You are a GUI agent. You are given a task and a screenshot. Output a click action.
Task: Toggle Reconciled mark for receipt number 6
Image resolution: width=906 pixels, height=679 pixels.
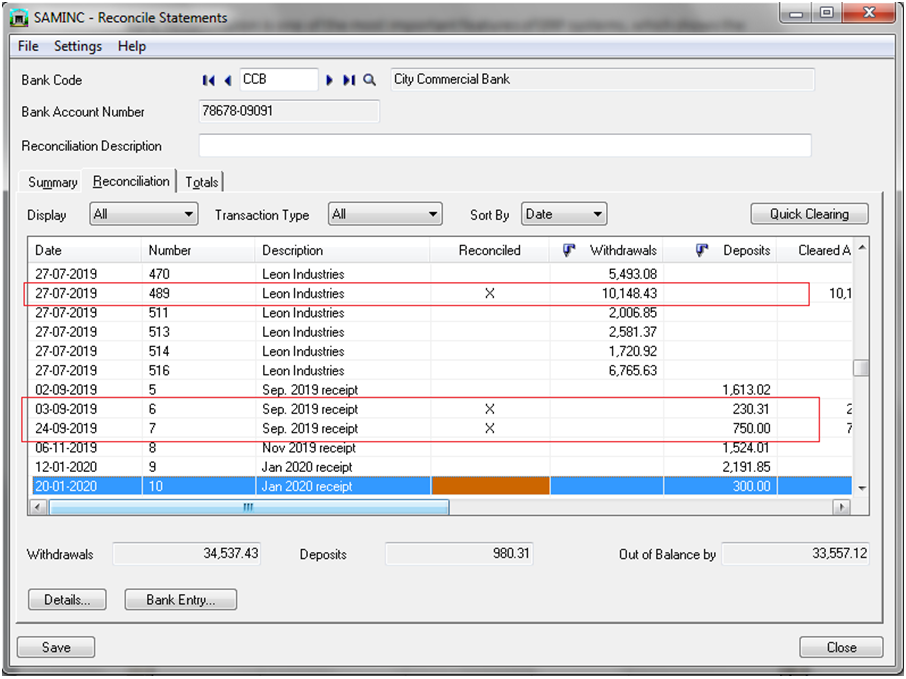click(x=489, y=409)
